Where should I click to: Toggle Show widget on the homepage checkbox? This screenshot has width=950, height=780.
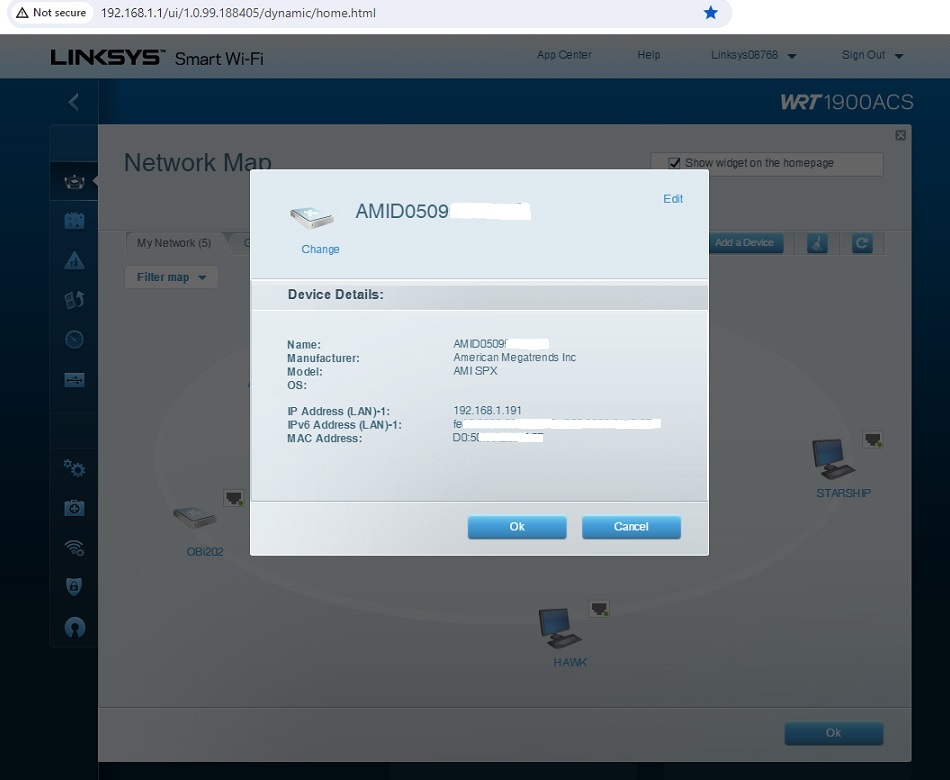tap(674, 163)
